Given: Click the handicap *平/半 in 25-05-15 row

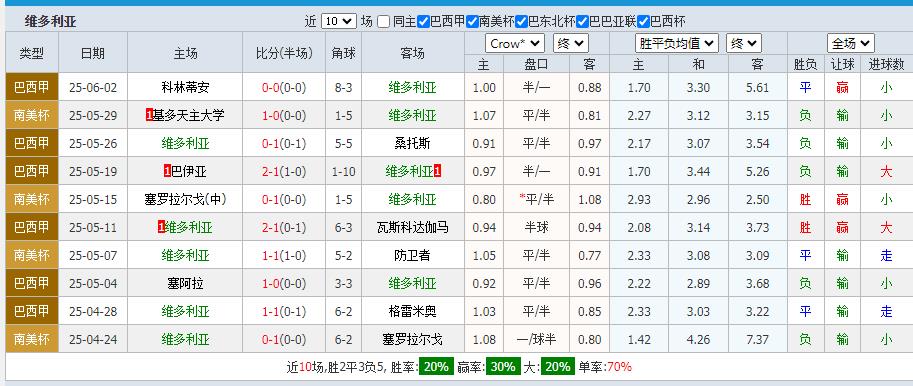Looking at the screenshot, I should click(536, 200).
